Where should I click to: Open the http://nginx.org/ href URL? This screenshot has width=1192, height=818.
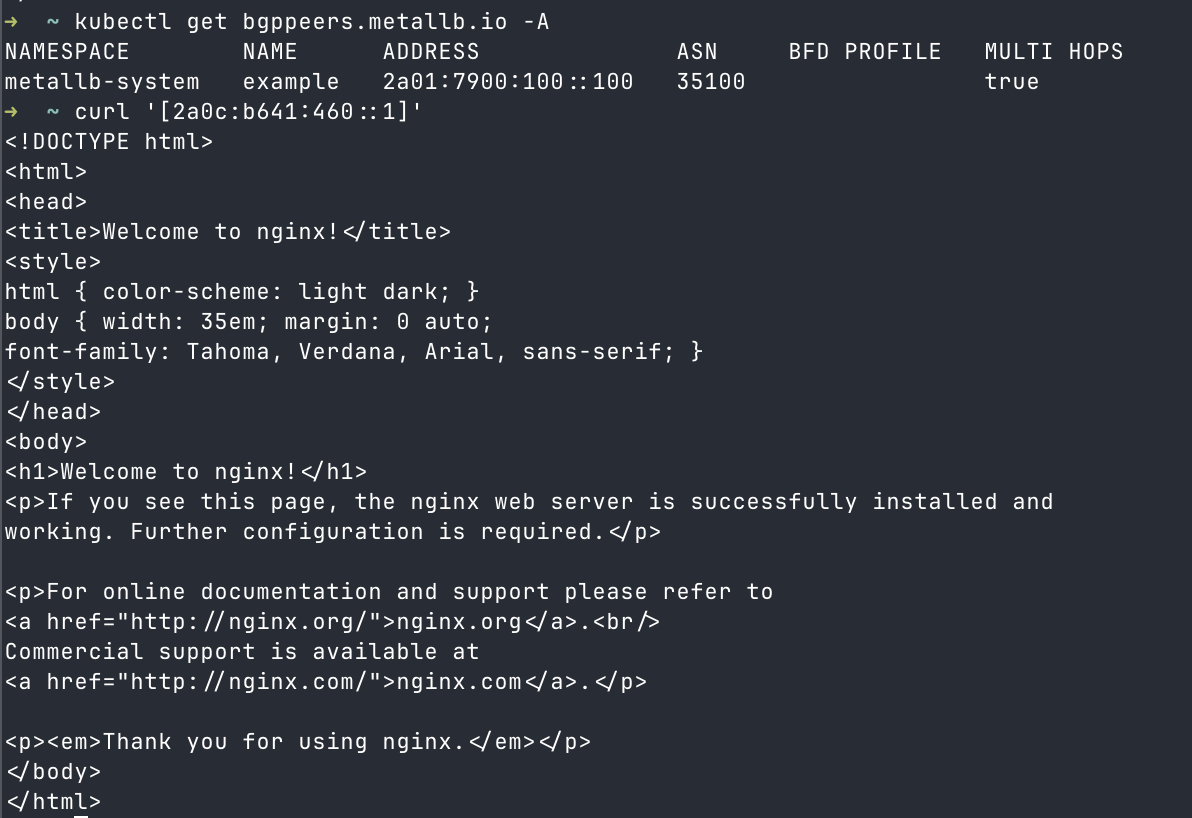pos(250,622)
